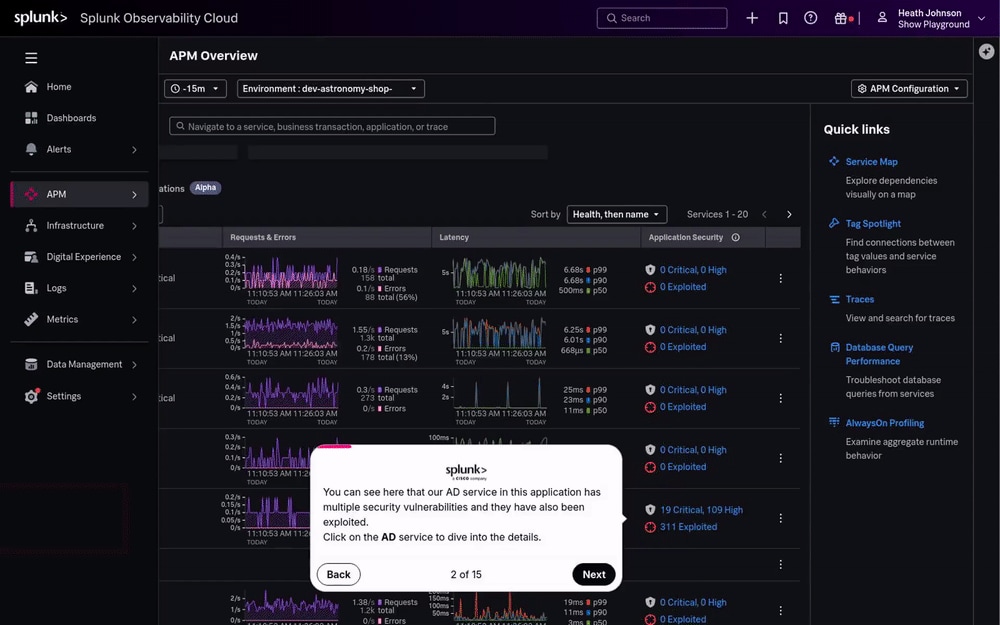Expand the user account menu chevron
This screenshot has height=625, width=1000.
[982, 18]
